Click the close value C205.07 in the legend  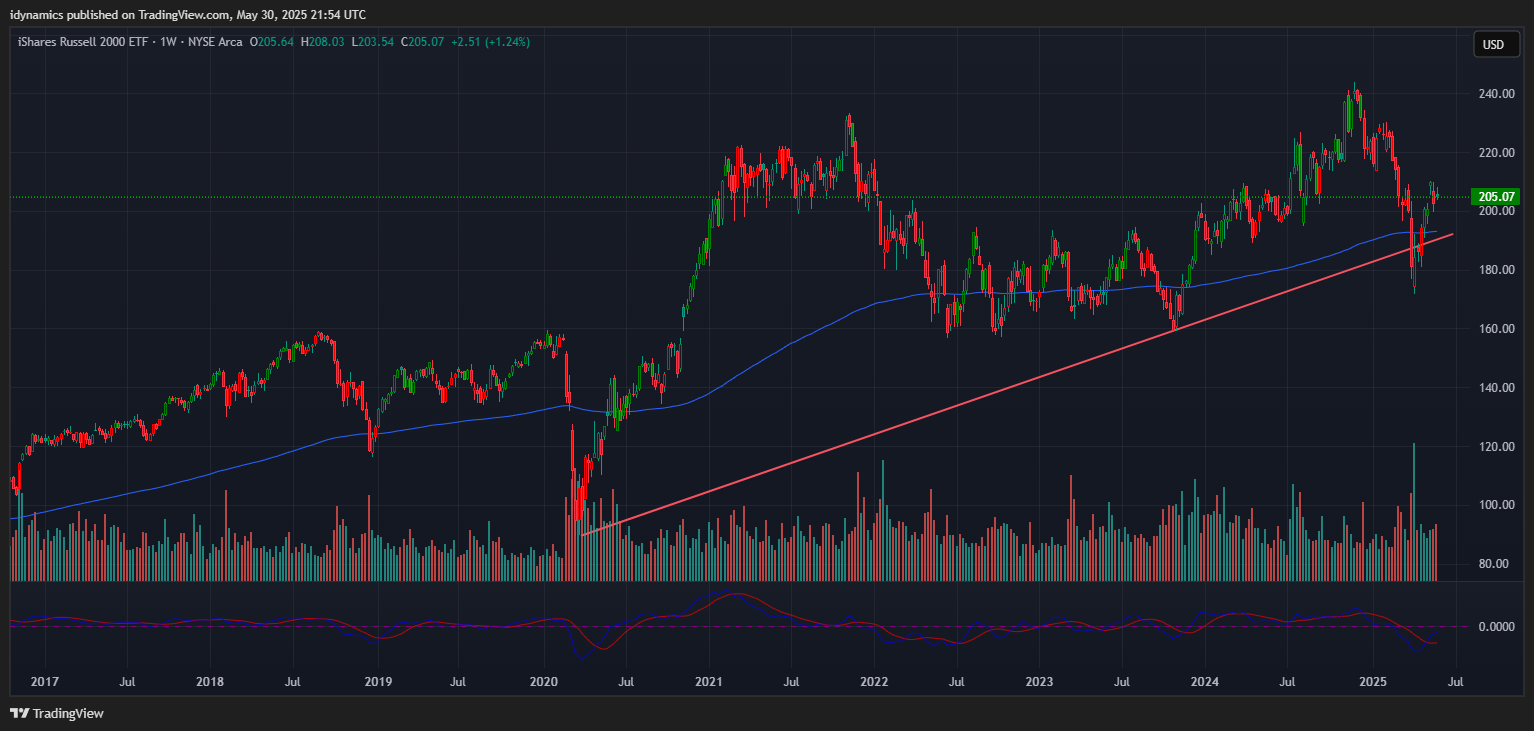point(422,42)
